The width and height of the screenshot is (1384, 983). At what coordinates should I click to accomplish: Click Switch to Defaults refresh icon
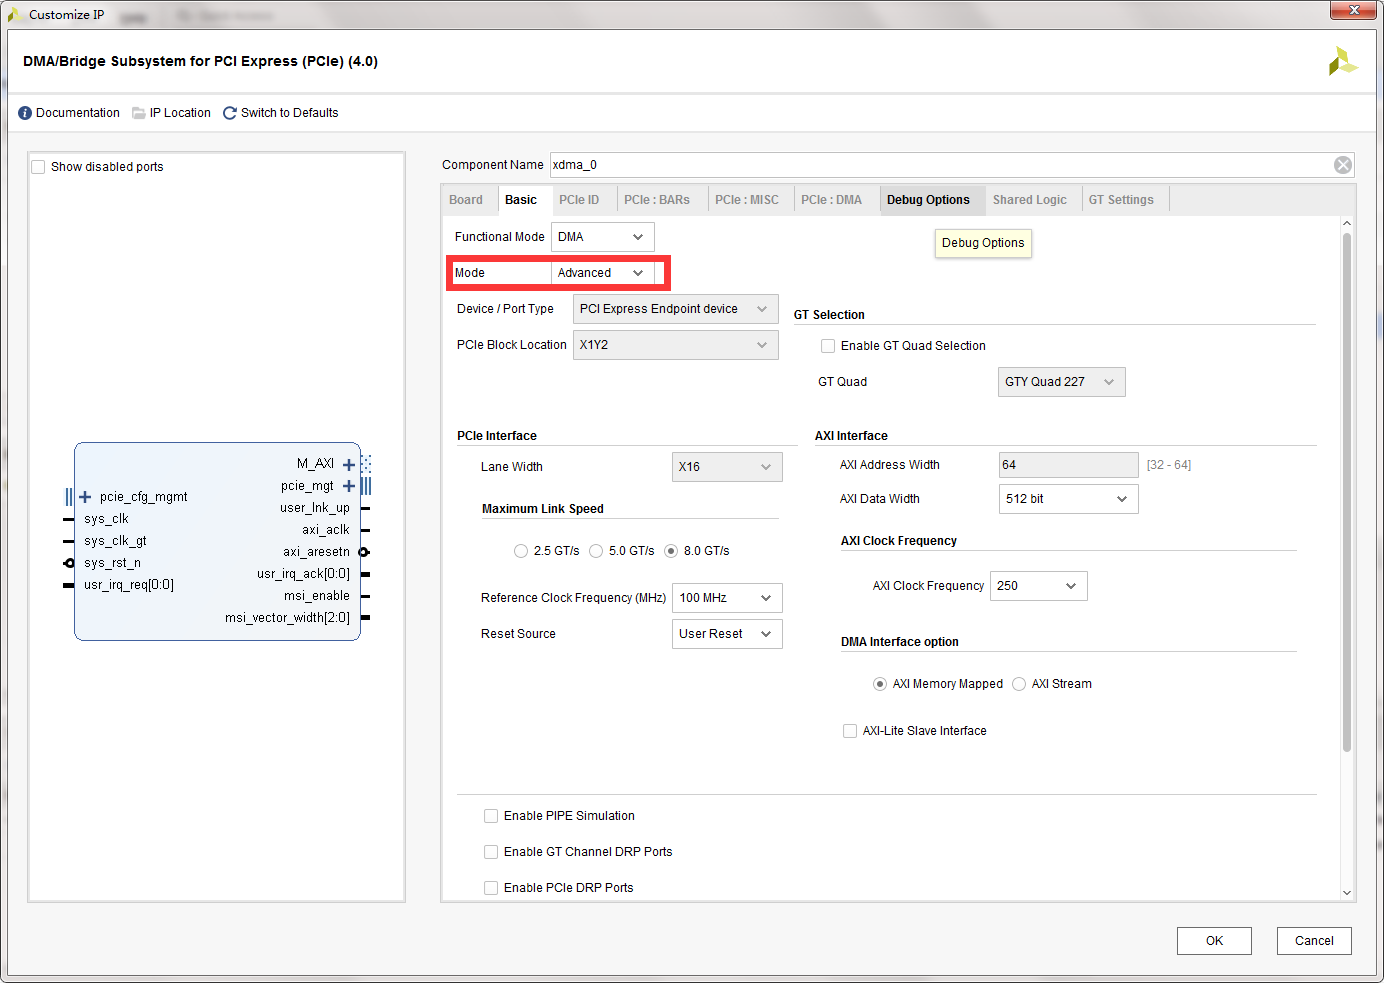click(x=230, y=113)
